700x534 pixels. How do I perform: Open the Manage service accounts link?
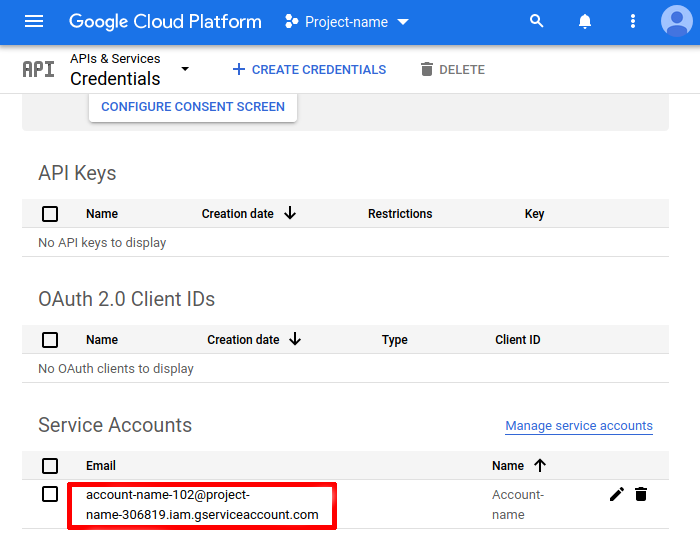click(578, 426)
